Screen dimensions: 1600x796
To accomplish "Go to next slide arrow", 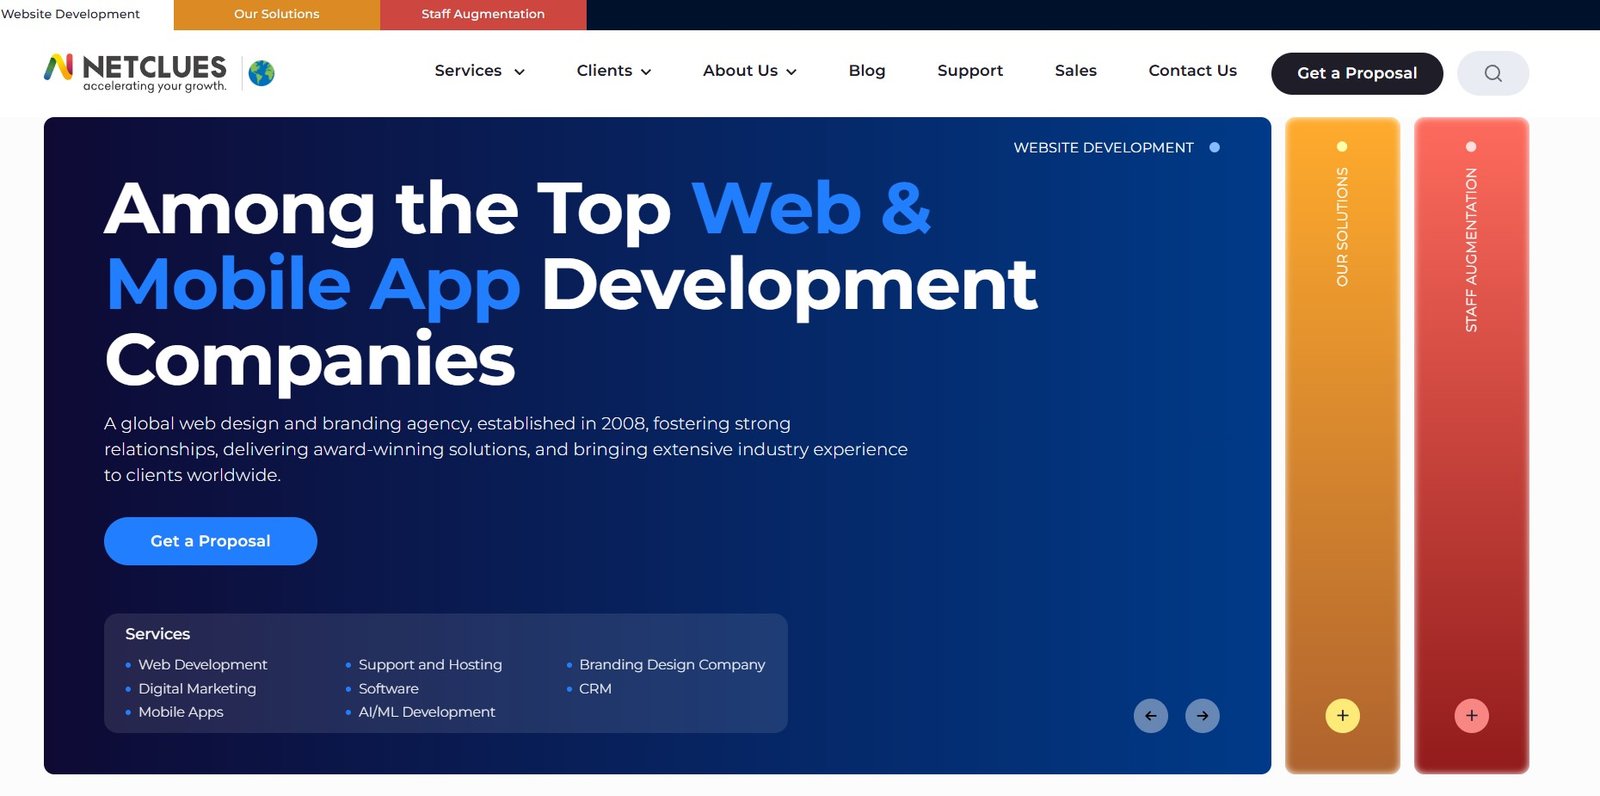I will click(x=1202, y=715).
